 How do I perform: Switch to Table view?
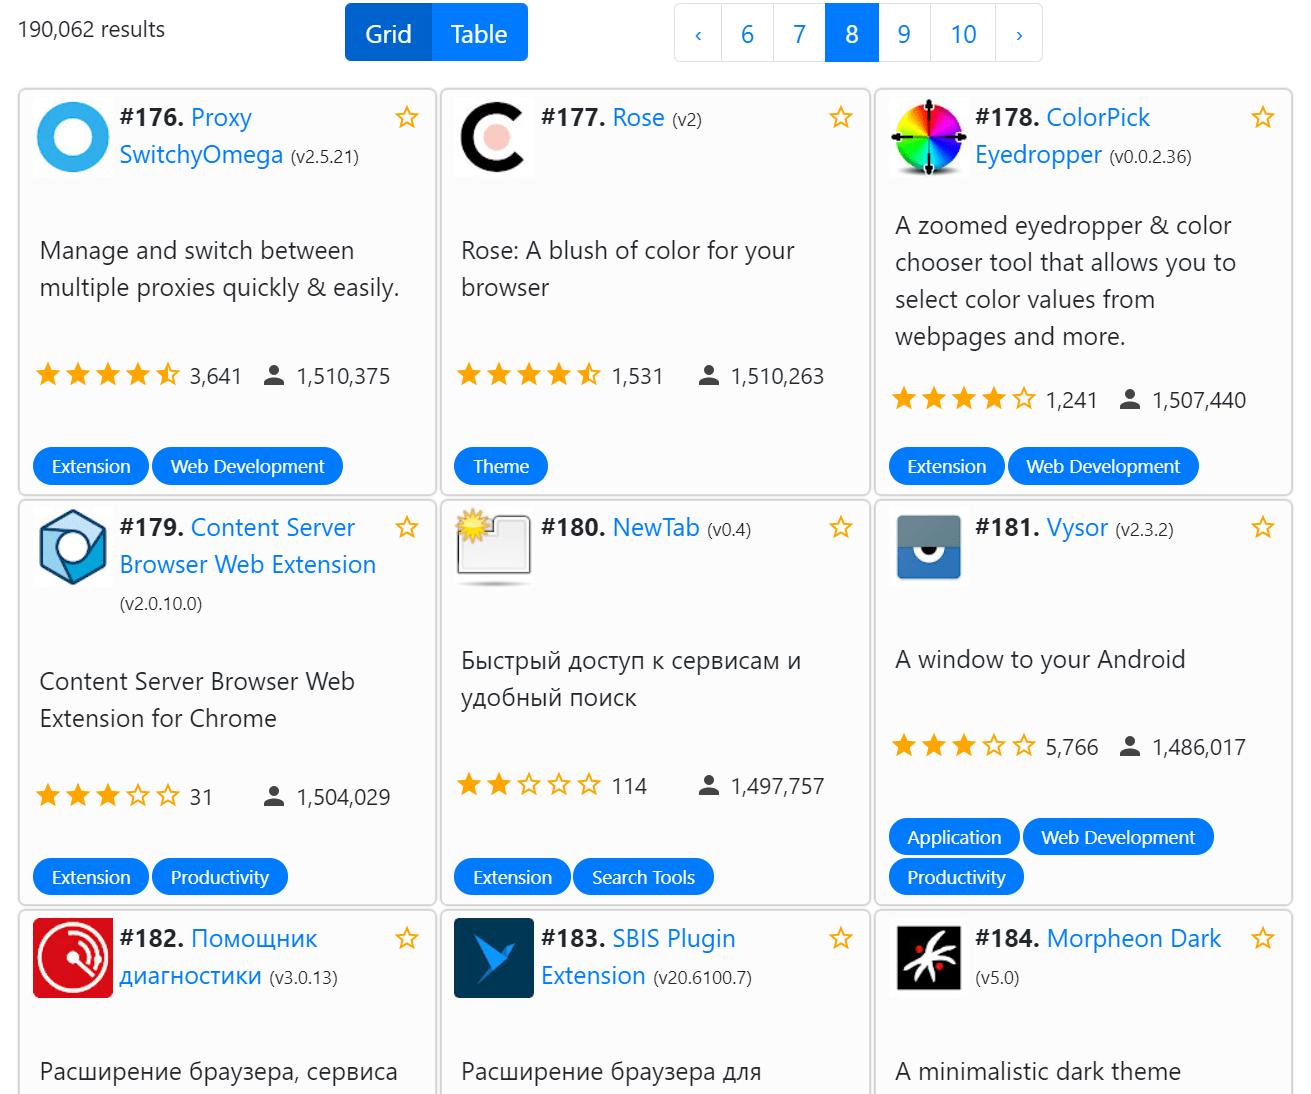[x=479, y=33]
